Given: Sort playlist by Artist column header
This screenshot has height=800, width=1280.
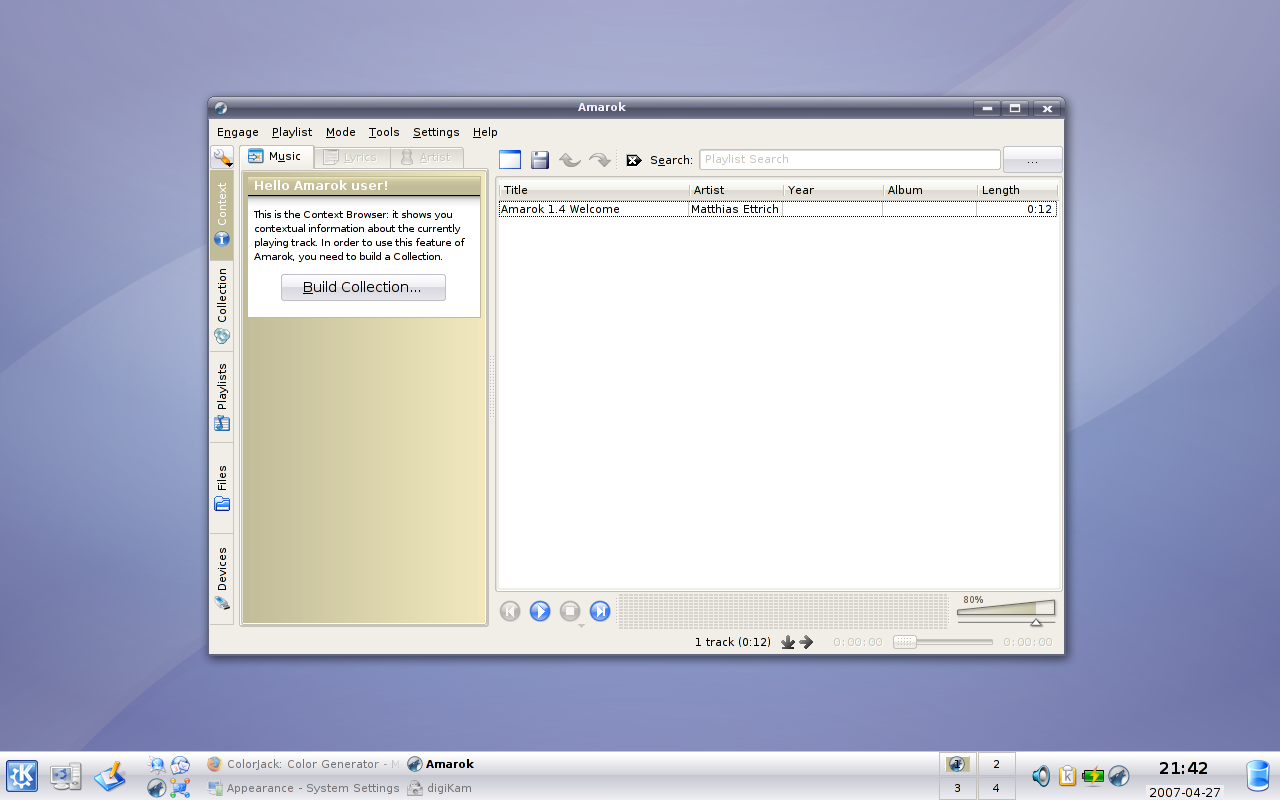Looking at the screenshot, I should [x=736, y=190].
